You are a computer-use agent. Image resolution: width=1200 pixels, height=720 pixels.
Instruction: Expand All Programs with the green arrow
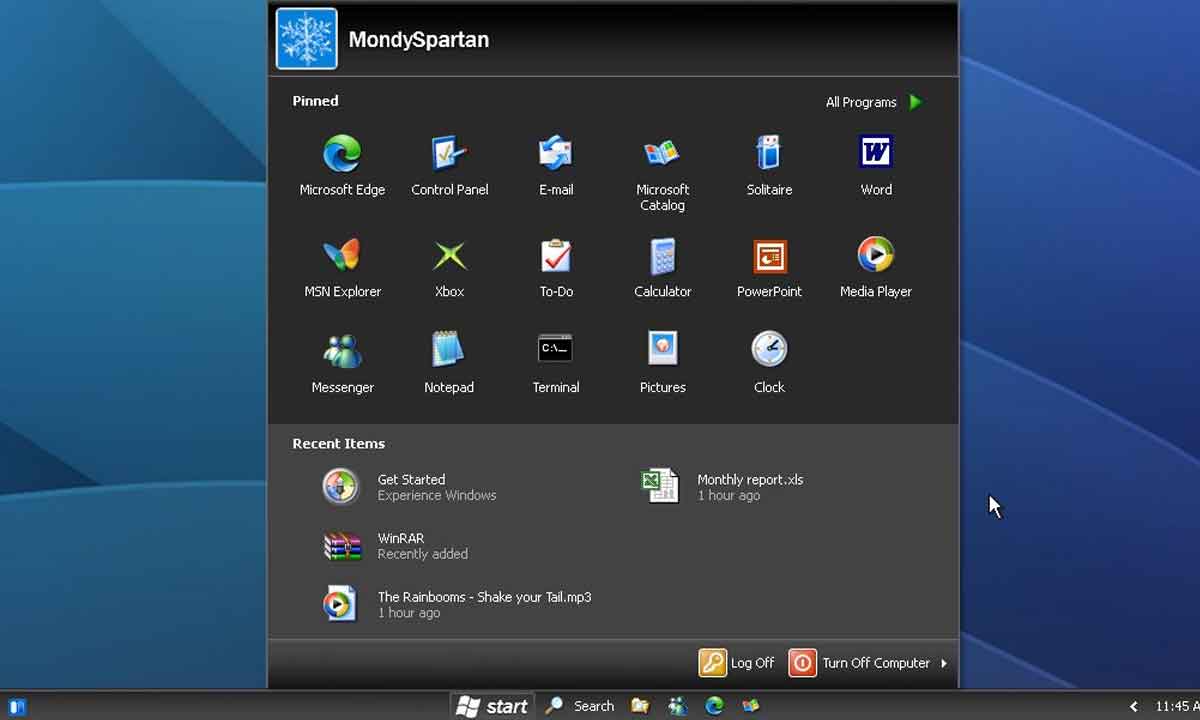pyautogui.click(x=915, y=102)
